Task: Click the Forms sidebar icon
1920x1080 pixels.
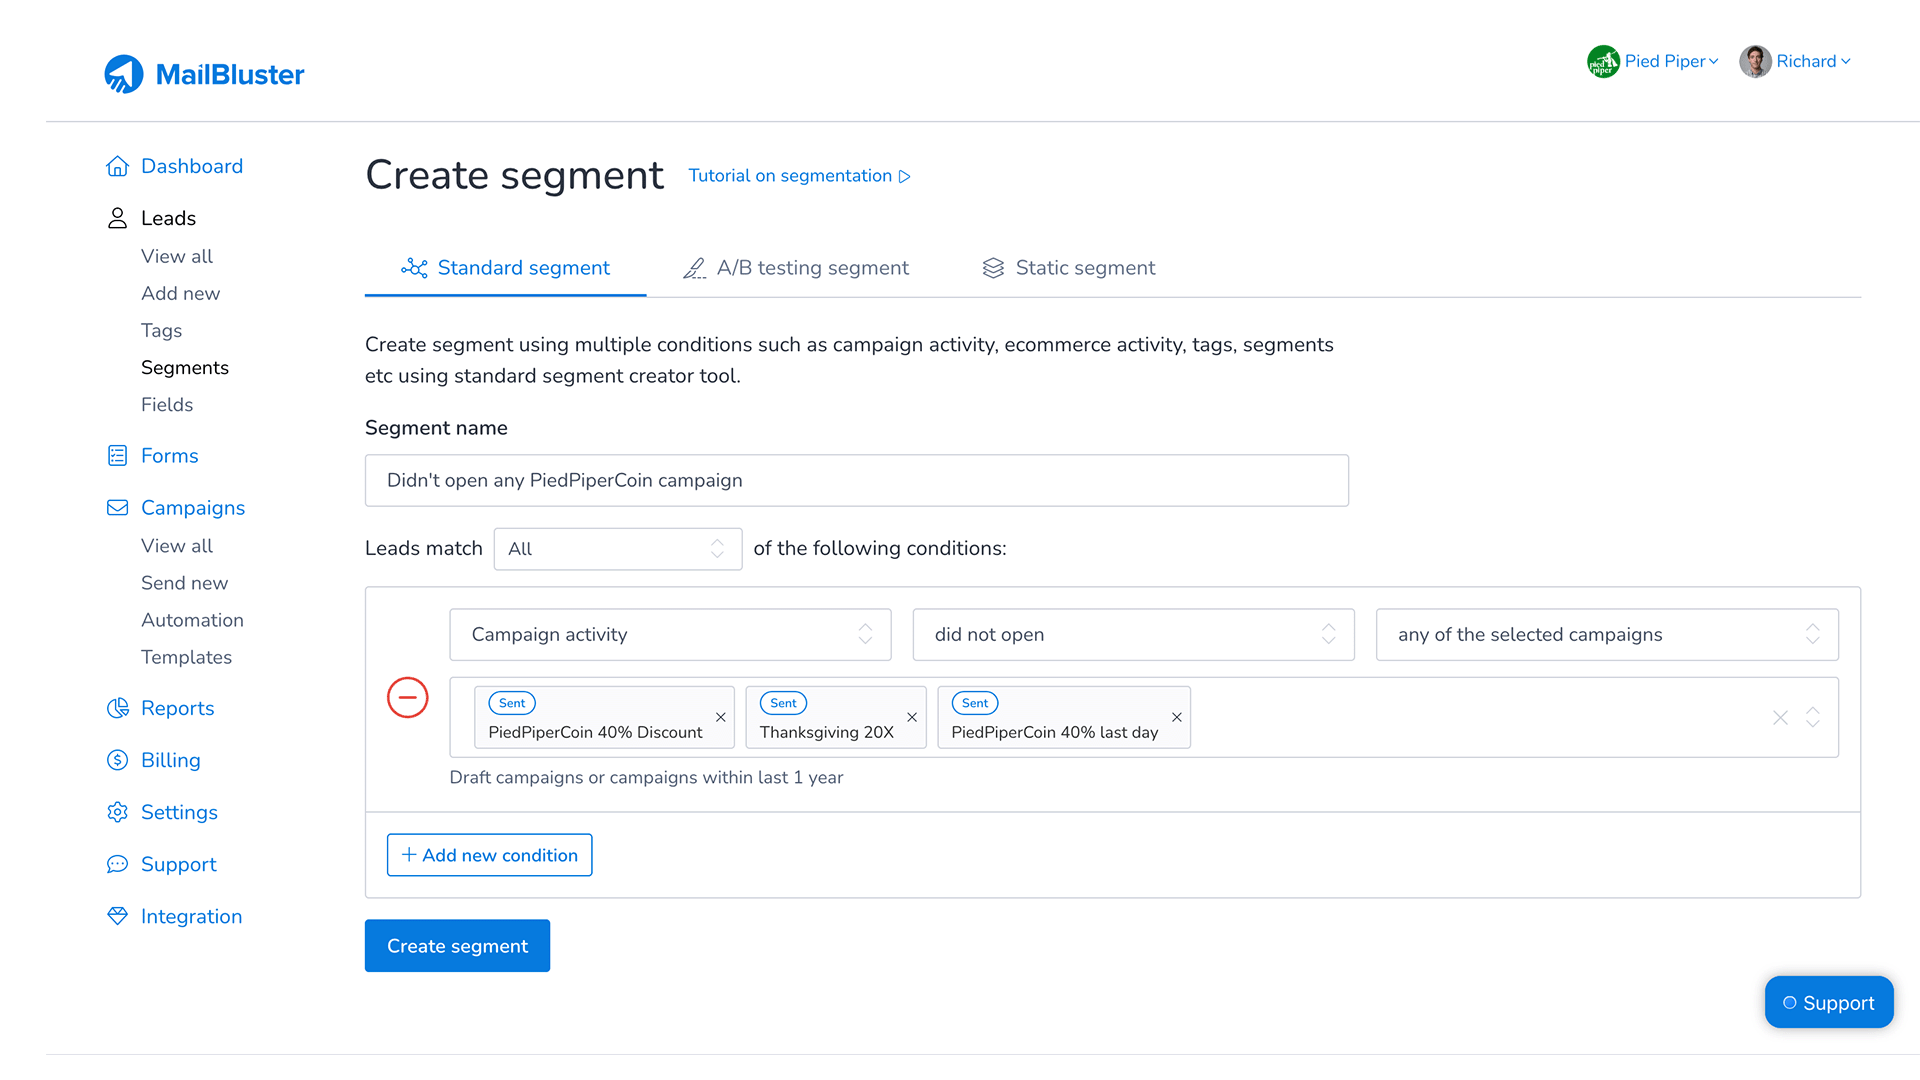Action: [x=118, y=456]
